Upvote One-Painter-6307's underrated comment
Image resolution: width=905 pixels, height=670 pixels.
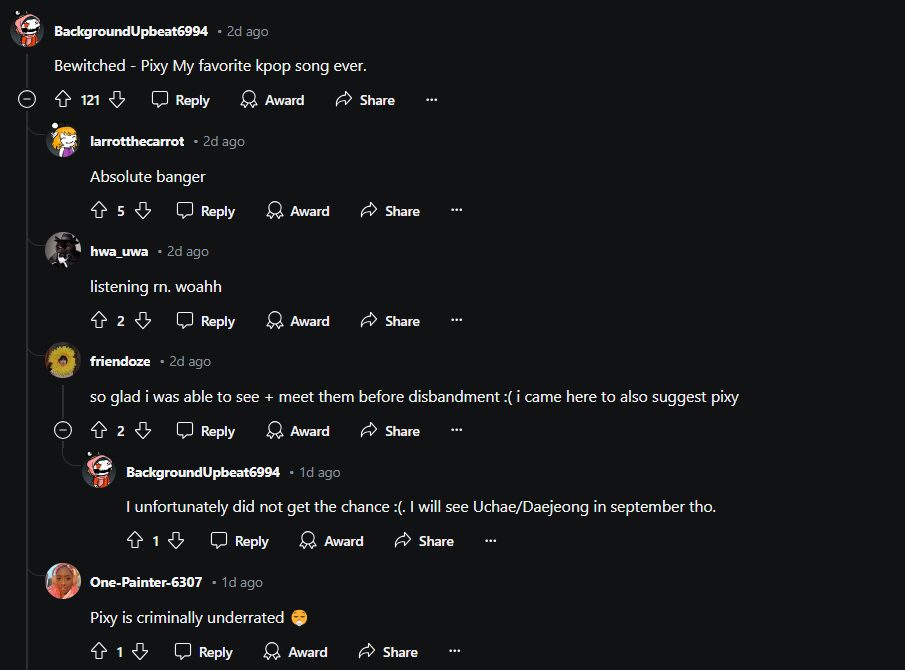(99, 652)
